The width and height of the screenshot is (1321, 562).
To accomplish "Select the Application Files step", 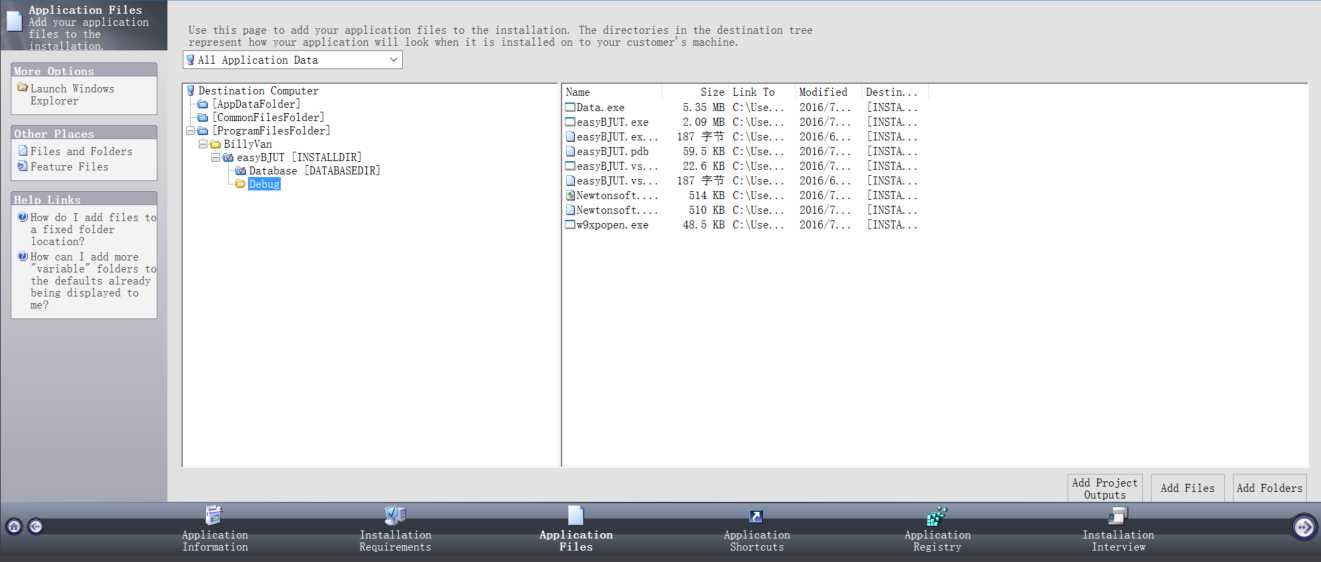I will tap(576, 529).
